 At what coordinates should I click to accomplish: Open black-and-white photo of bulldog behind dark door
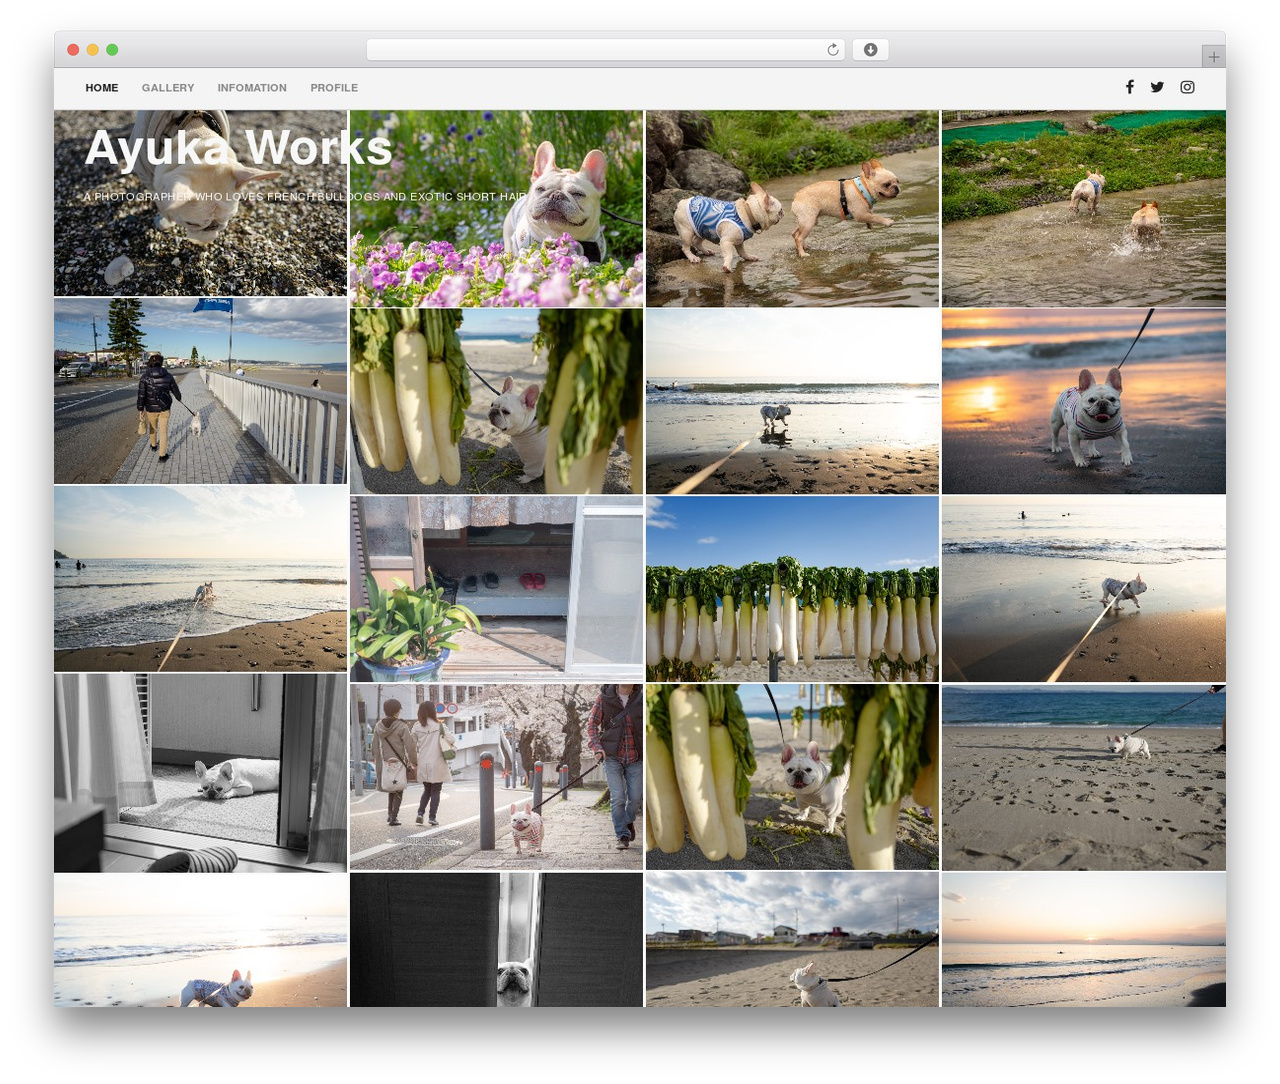point(497,940)
